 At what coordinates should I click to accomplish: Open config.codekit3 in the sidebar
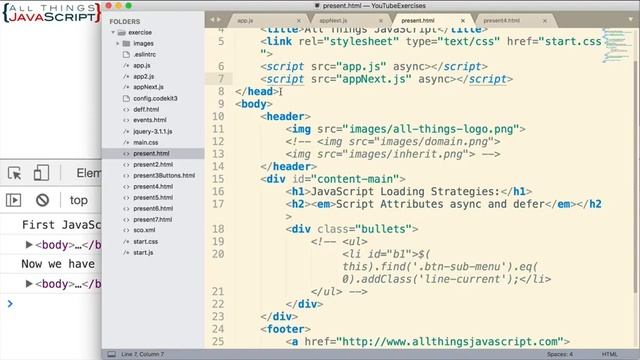point(155,98)
